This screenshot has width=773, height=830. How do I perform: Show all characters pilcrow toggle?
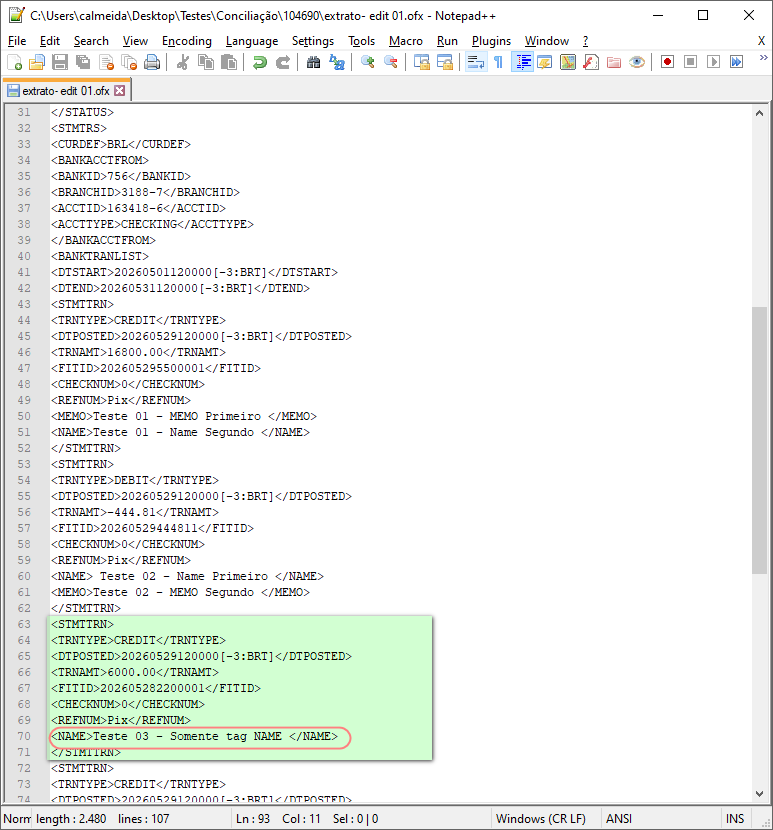498,62
